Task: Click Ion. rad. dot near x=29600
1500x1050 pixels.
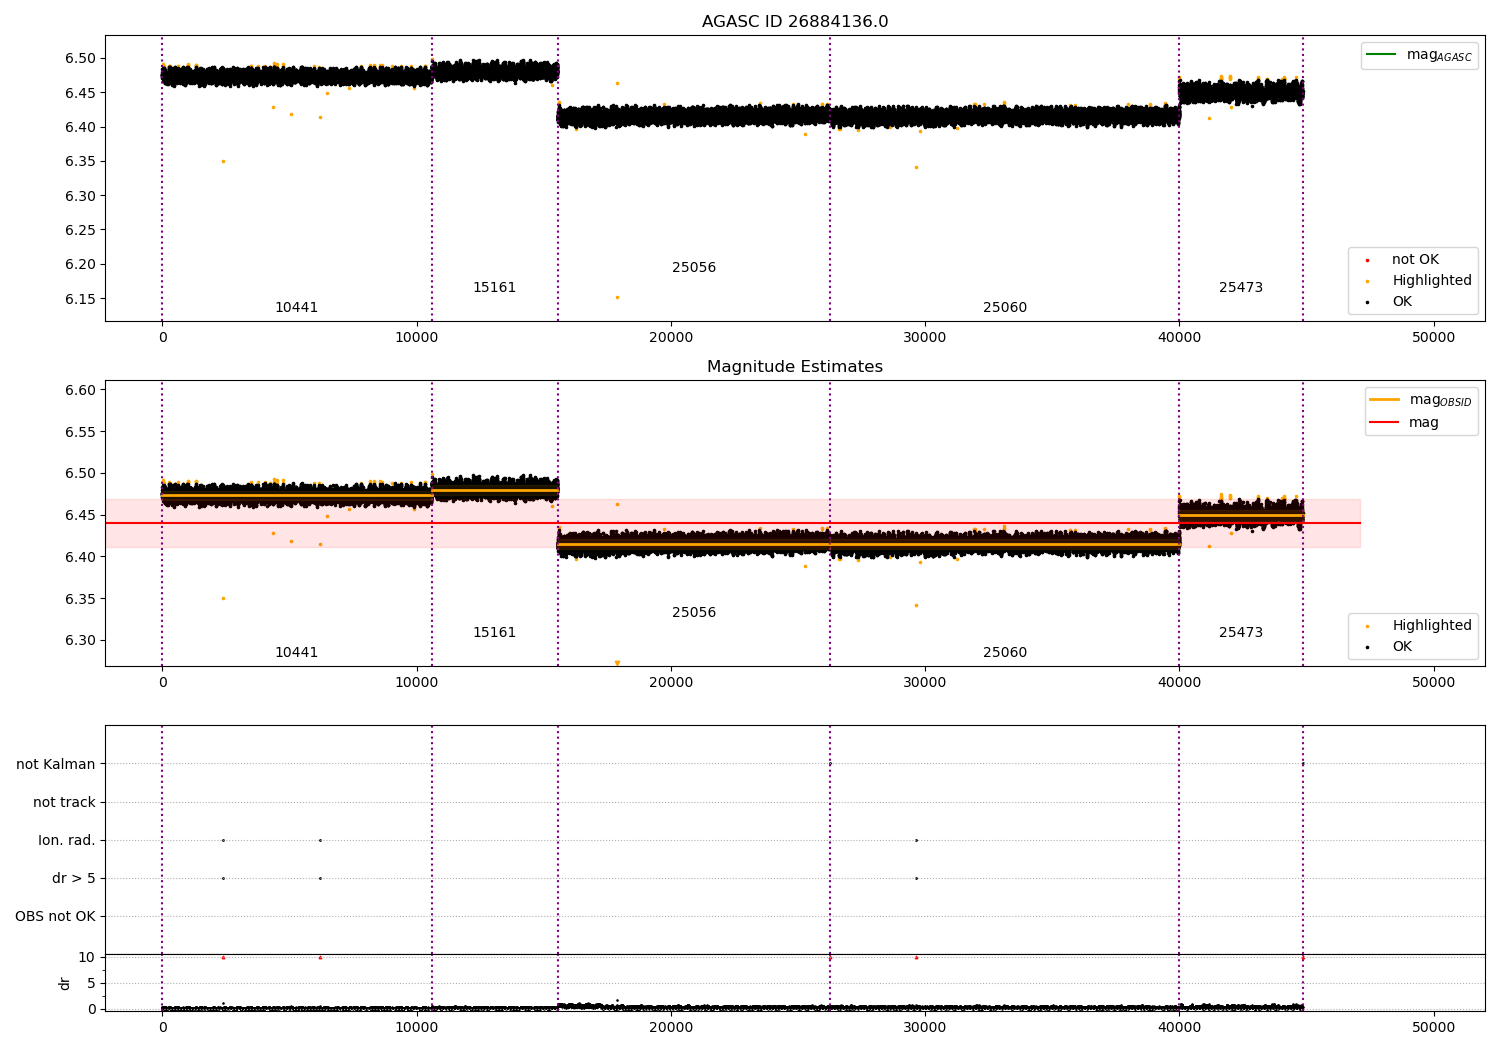Action: pos(916,841)
